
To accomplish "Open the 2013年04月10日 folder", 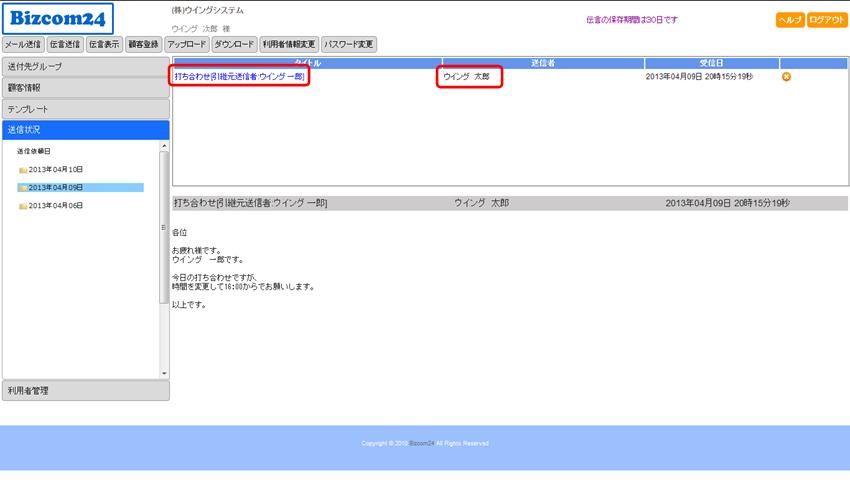I will coord(55,169).
